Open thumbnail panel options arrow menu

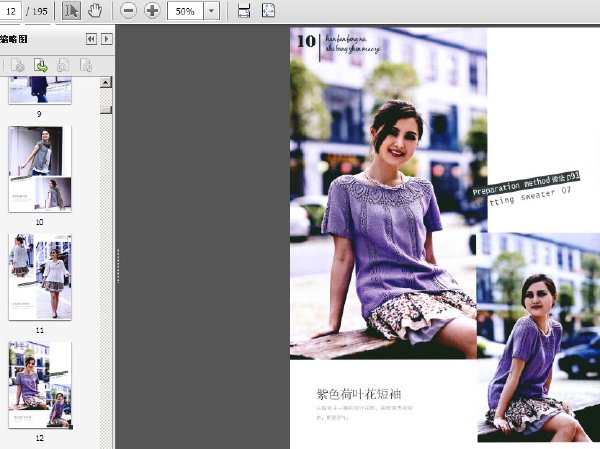point(107,39)
